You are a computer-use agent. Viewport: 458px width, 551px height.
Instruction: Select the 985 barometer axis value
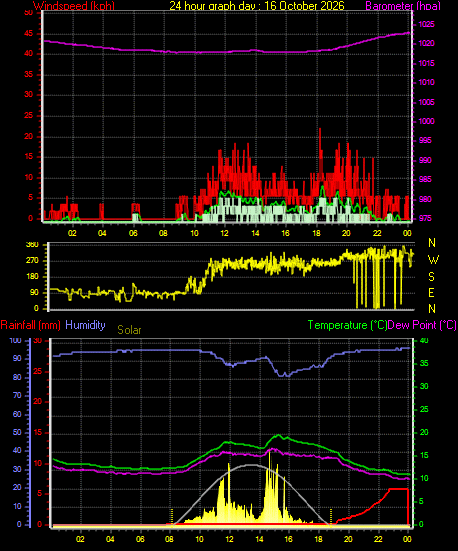point(425,180)
